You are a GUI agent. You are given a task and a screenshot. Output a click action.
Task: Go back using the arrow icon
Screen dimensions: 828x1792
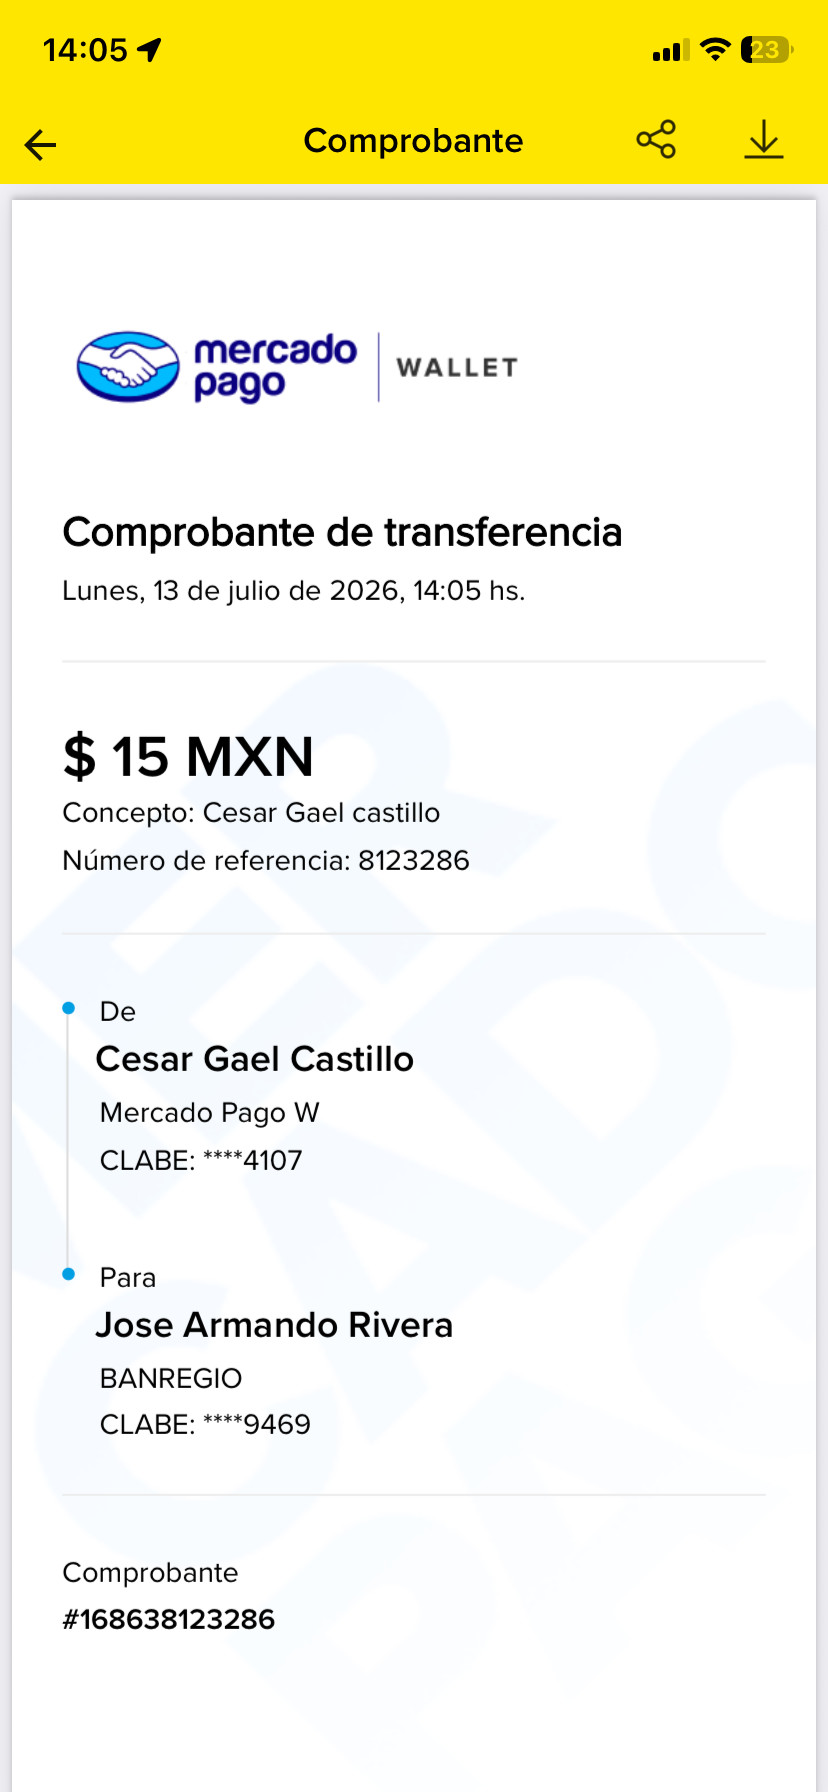[x=41, y=145]
